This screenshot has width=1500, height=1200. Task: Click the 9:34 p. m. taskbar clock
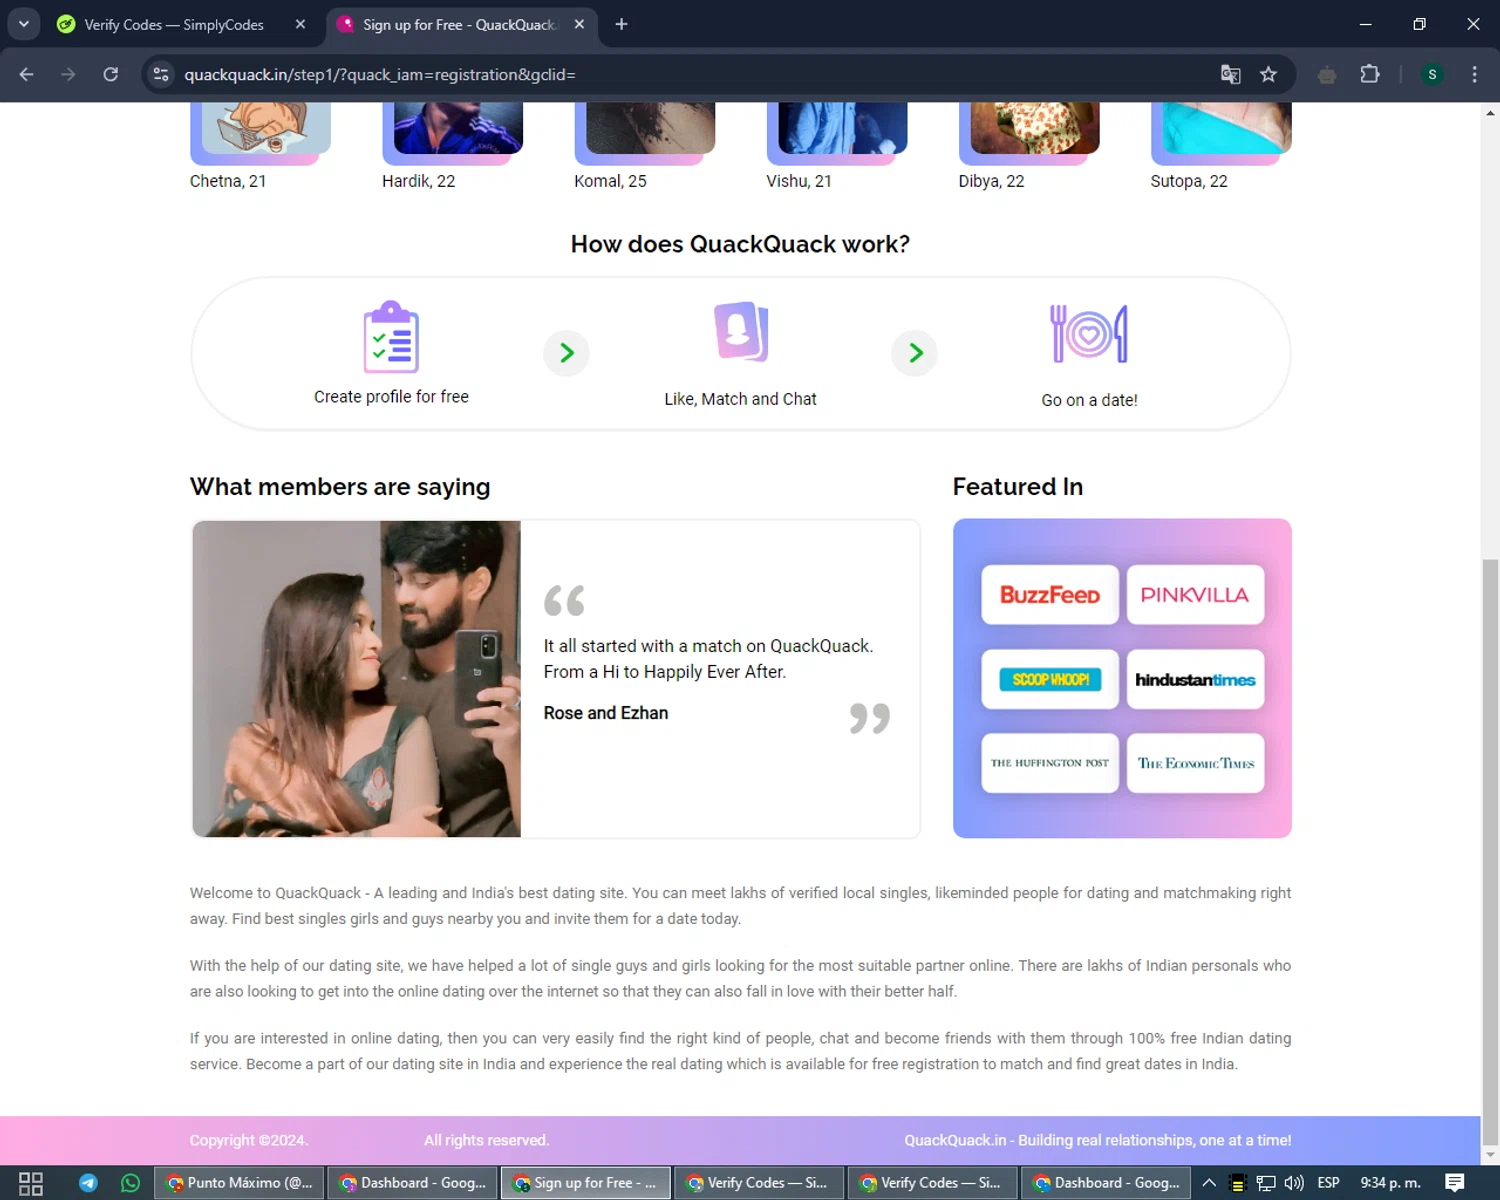tap(1390, 1183)
